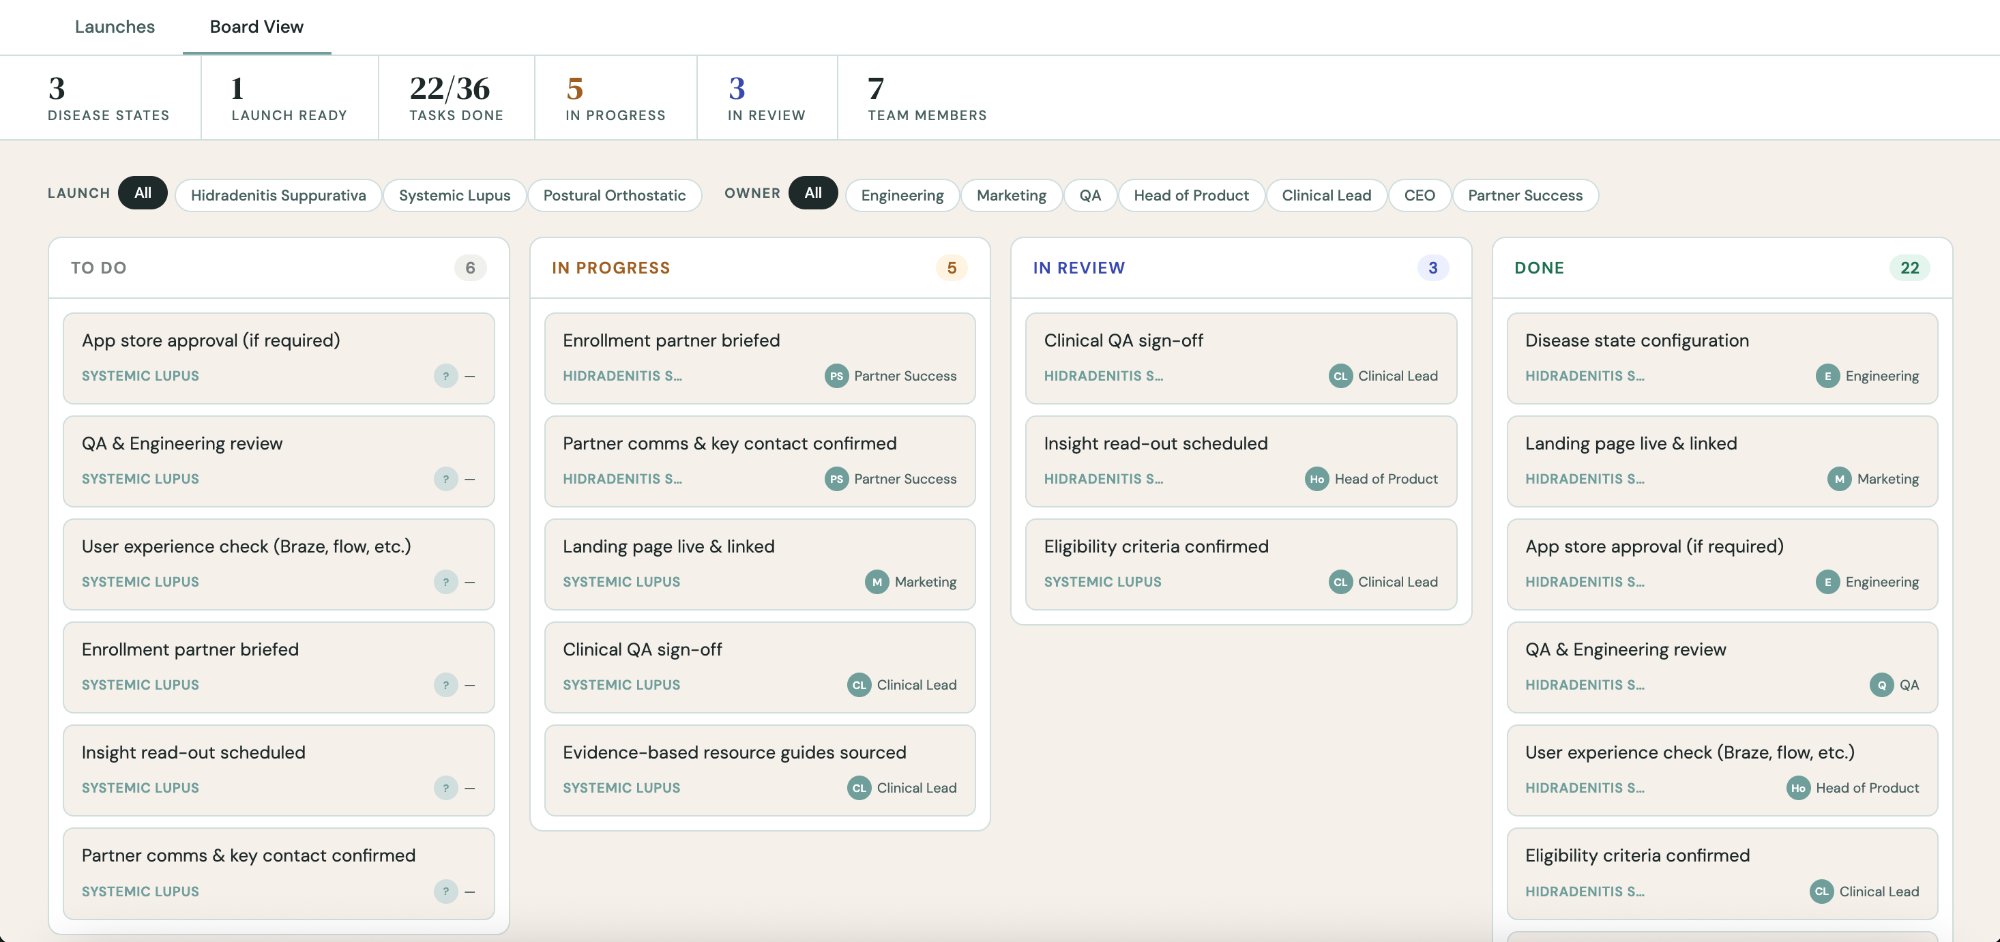Click the '1 Launch Ready' stat tile
This screenshot has height=942, width=2000.
289,96
